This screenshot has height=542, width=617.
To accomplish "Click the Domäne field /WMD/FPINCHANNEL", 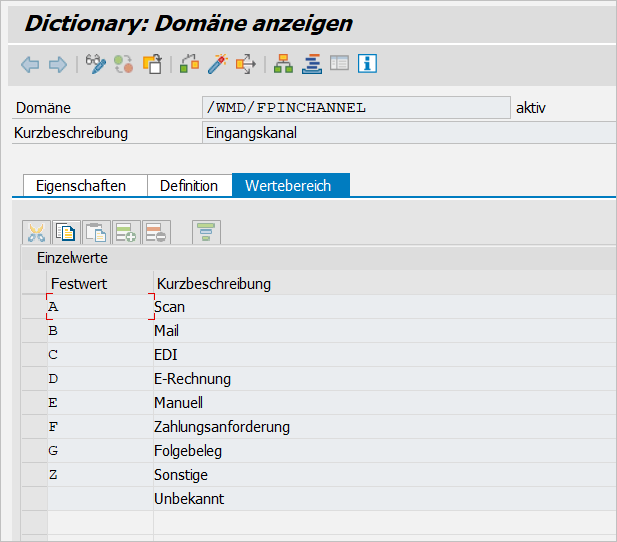I will click(355, 108).
